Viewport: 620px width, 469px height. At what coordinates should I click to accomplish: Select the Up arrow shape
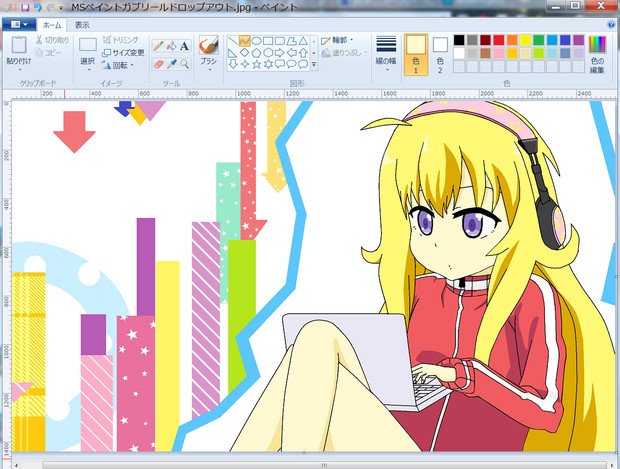(x=303, y=52)
